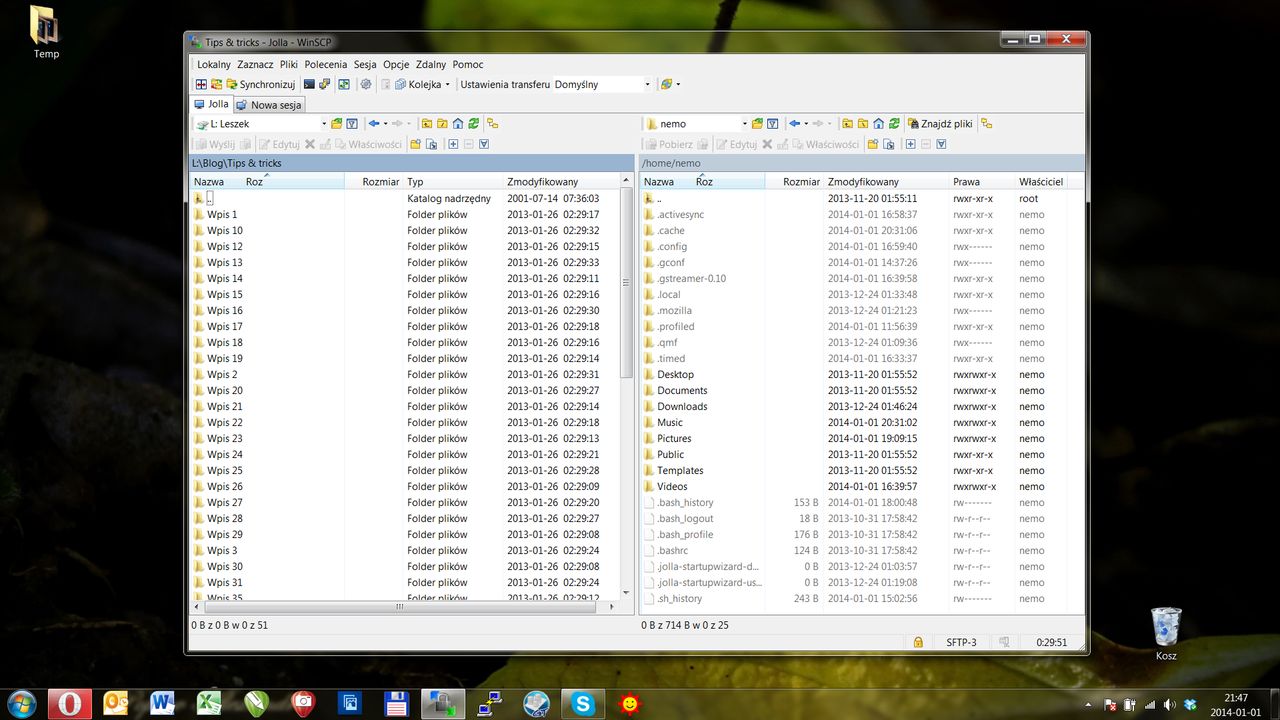Open the Temp folder on desktop
Viewport: 1280px width, 720px height.
[x=46, y=32]
